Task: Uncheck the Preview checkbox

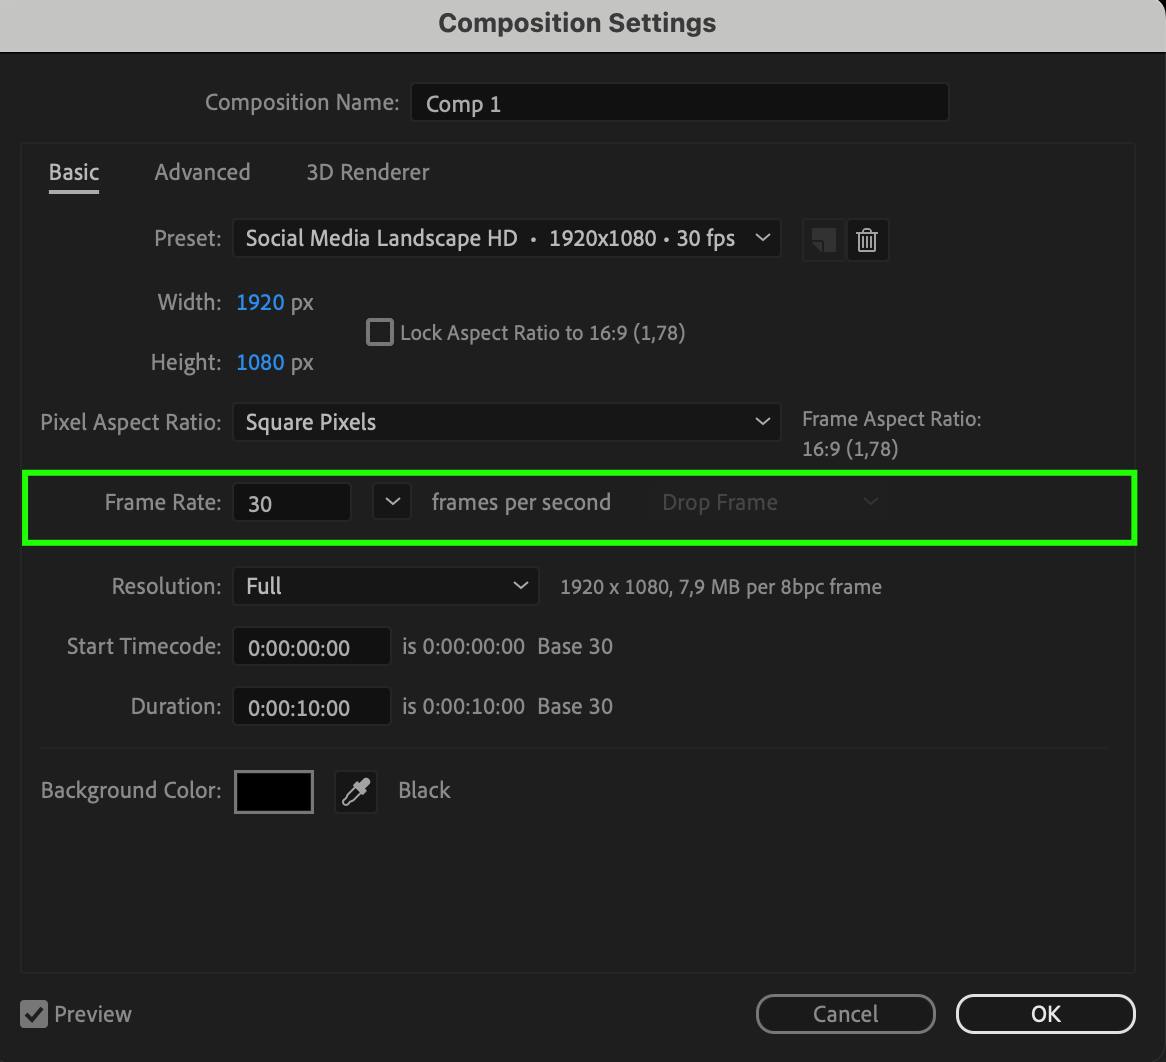Action: pyautogui.click(x=34, y=1014)
